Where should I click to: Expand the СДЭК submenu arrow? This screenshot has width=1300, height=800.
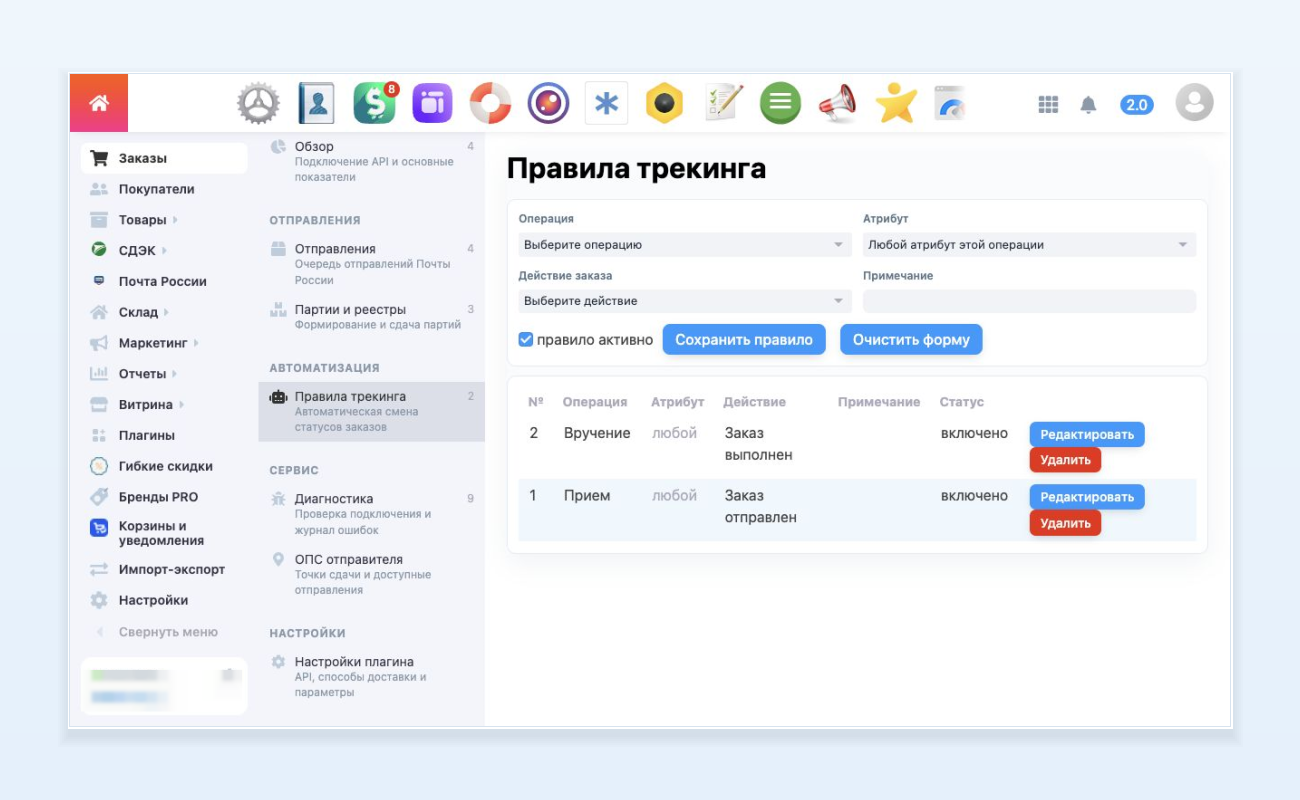[164, 251]
